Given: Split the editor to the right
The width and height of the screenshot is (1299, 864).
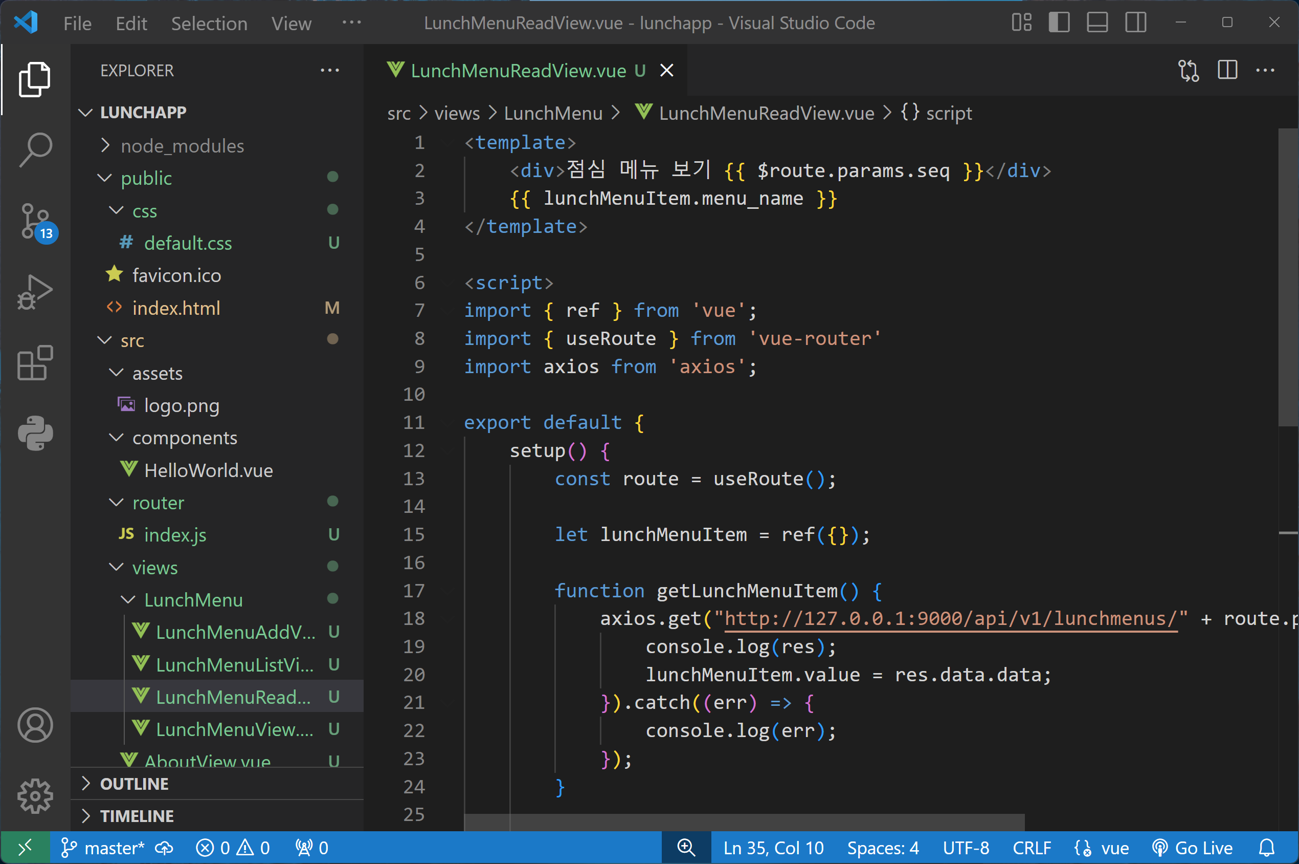Looking at the screenshot, I should (x=1227, y=70).
